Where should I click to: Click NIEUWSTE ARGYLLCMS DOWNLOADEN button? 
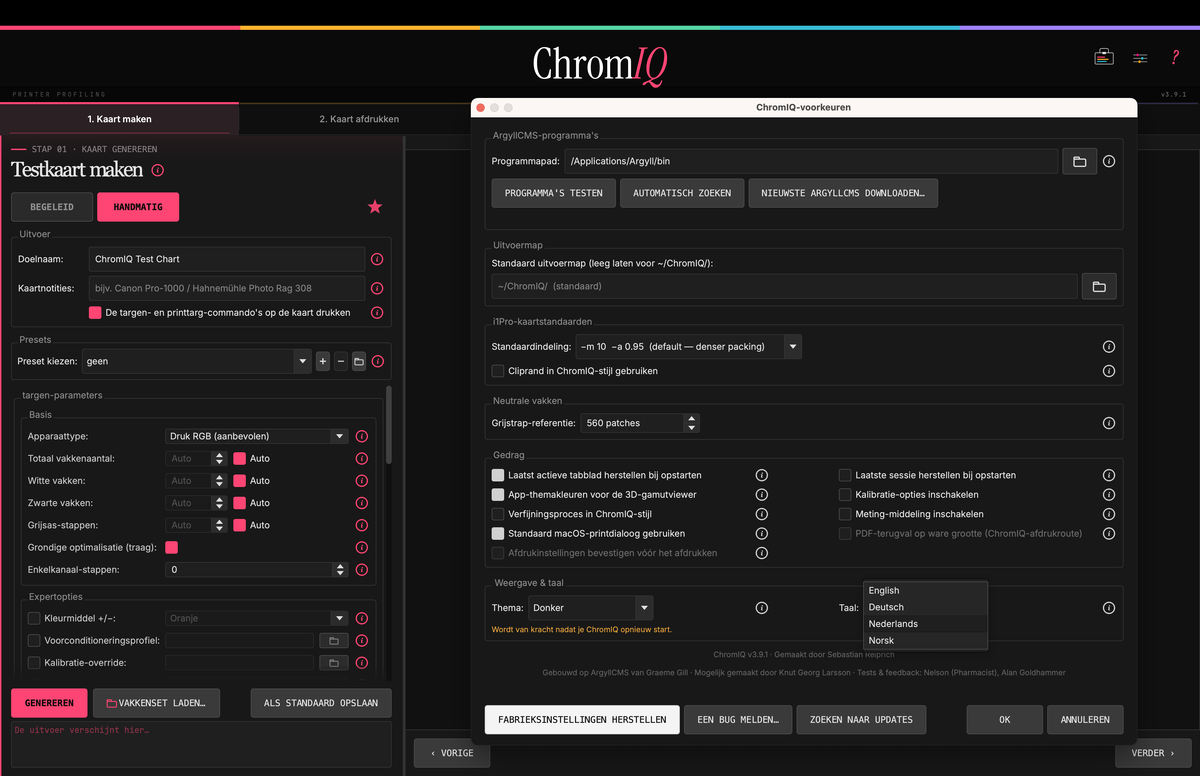pyautogui.click(x=843, y=193)
